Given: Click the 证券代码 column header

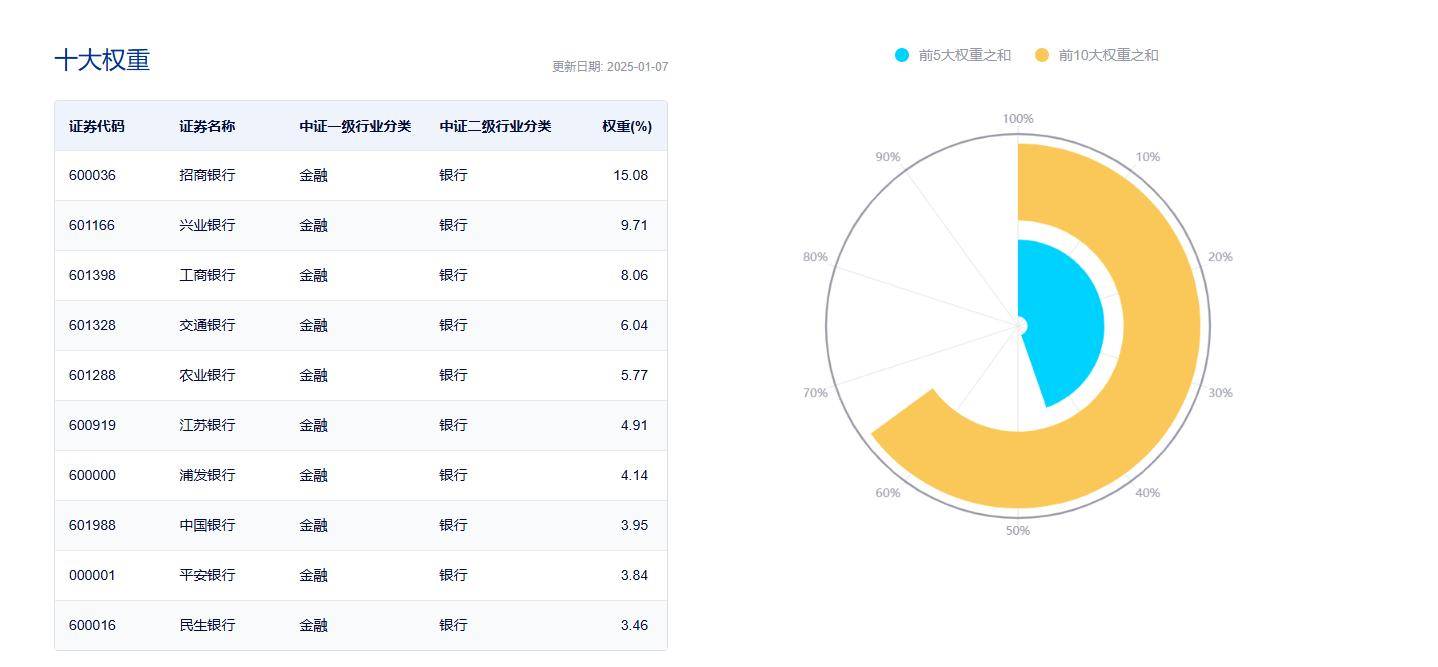Looking at the screenshot, I should [97, 126].
